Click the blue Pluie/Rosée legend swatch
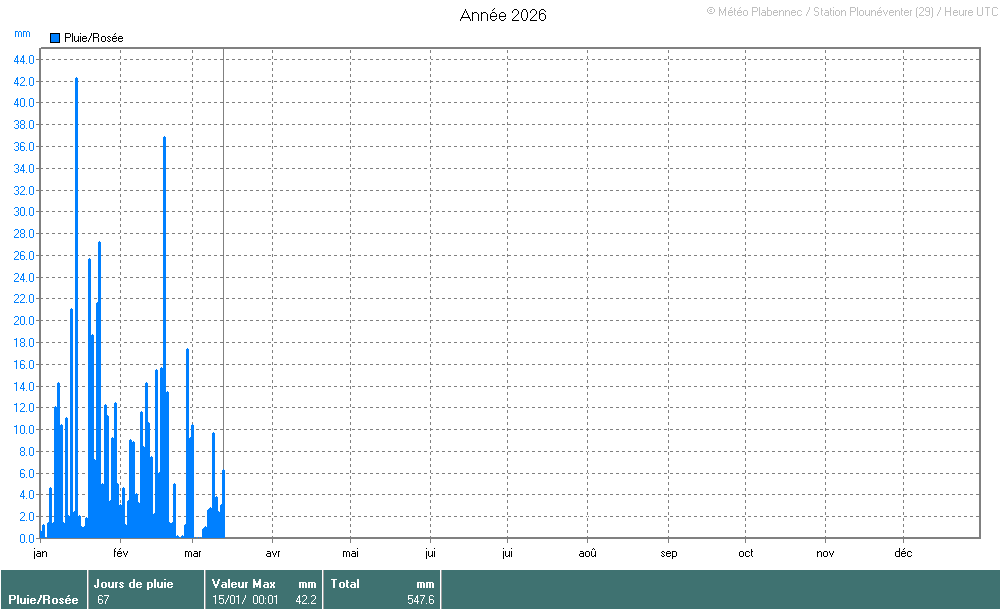Image resolution: width=1000 pixels, height=609 pixels. (55, 38)
